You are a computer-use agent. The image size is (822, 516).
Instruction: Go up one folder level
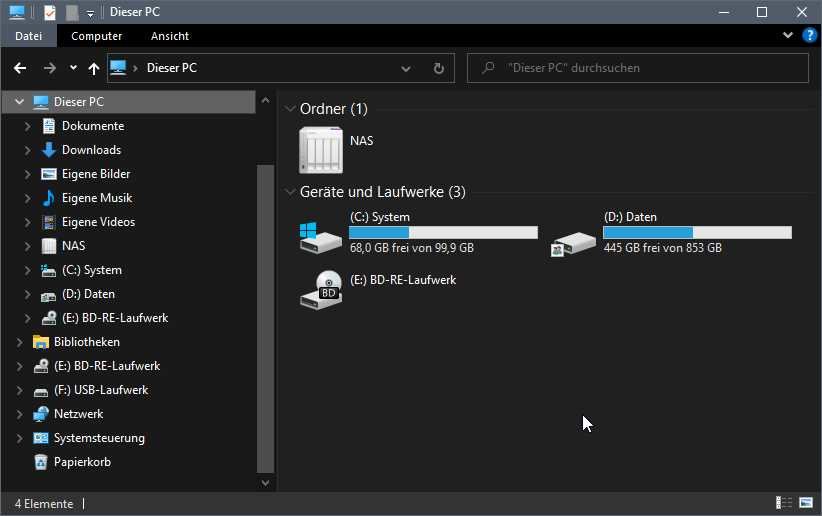coord(94,68)
